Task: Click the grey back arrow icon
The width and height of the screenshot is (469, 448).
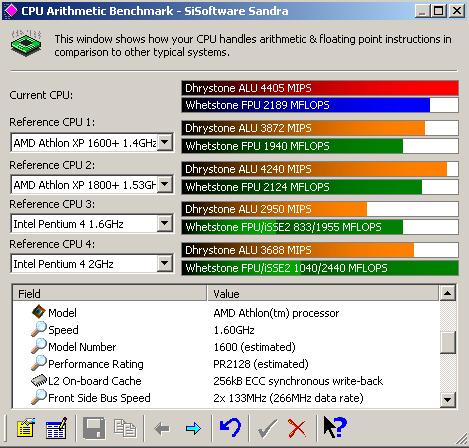Action: pyautogui.click(x=162, y=428)
